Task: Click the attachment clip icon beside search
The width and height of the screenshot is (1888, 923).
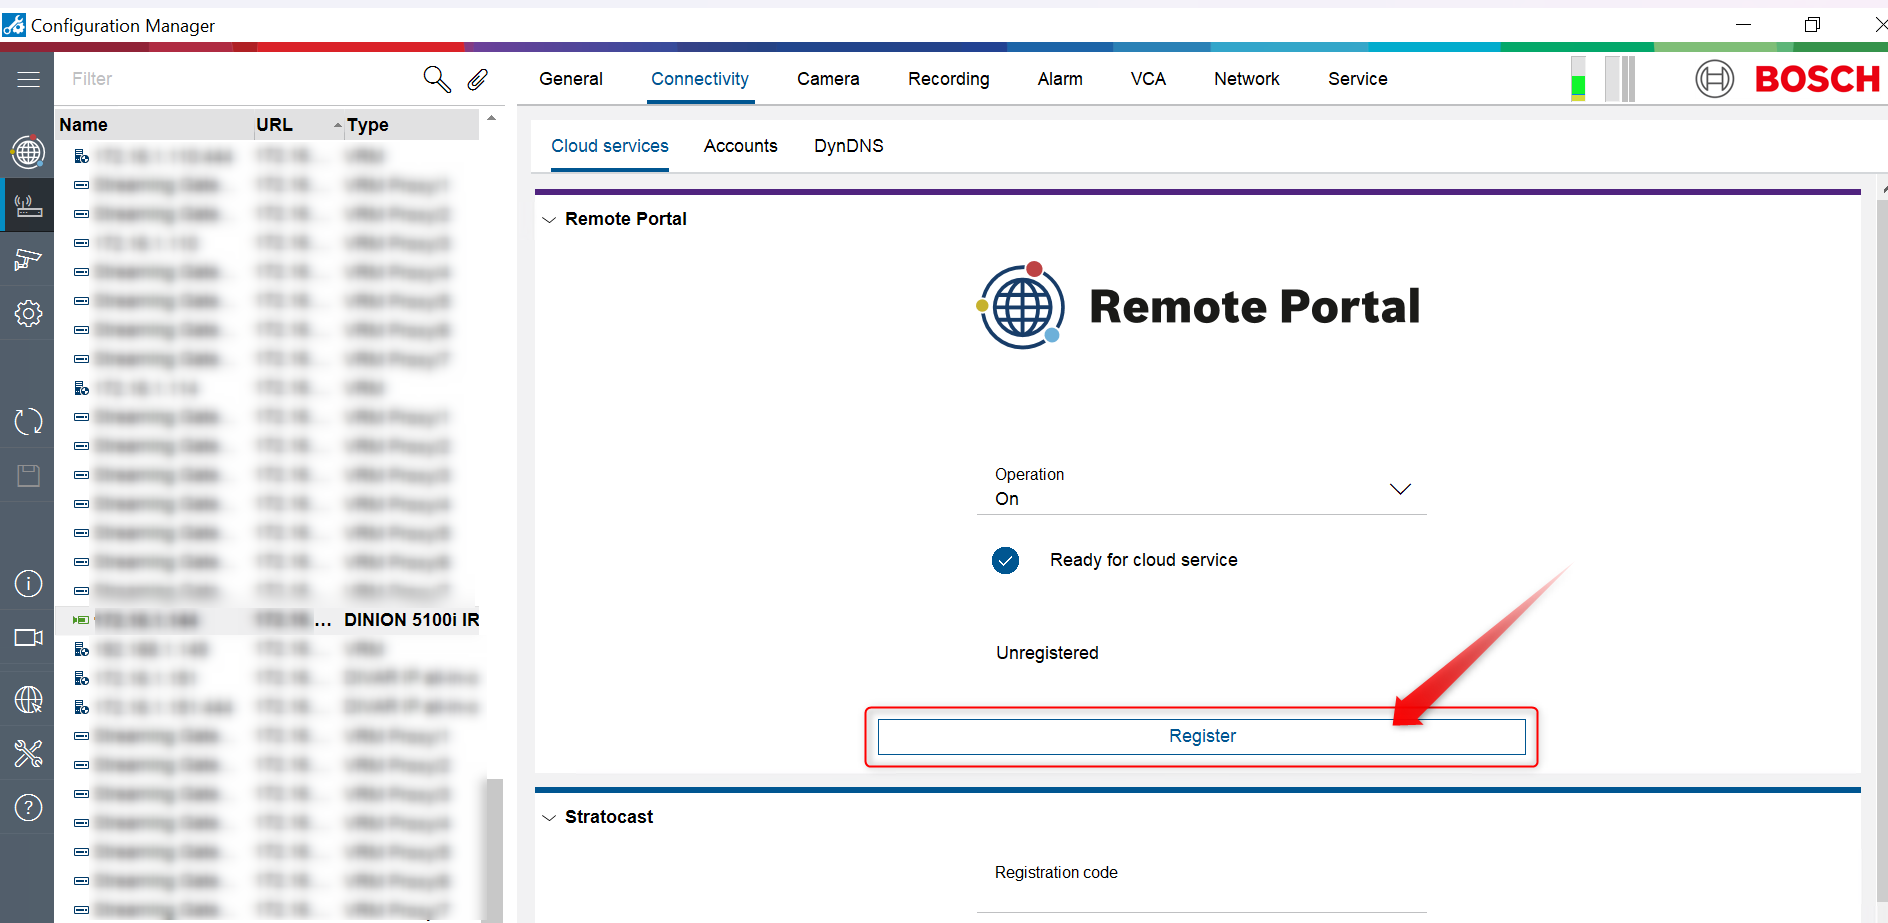Action: click(477, 79)
